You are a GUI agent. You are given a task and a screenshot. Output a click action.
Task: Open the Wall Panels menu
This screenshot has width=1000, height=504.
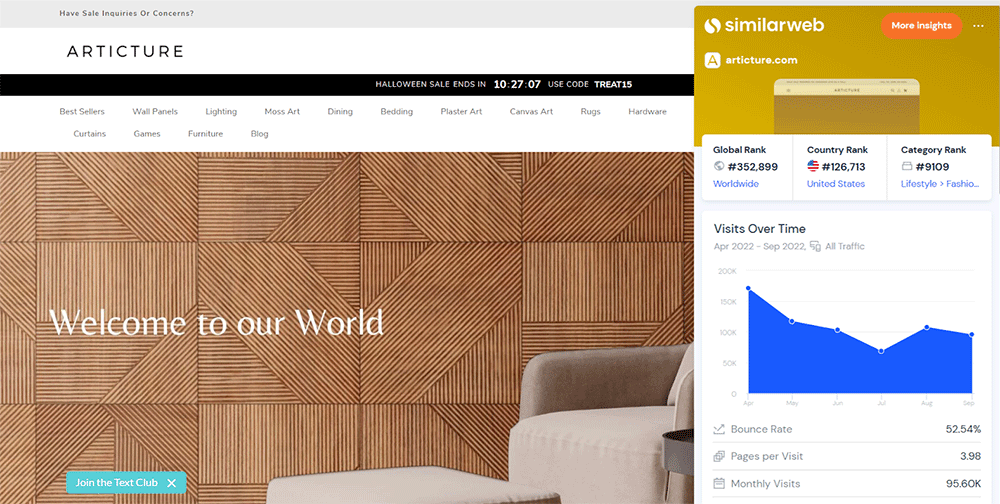click(154, 112)
